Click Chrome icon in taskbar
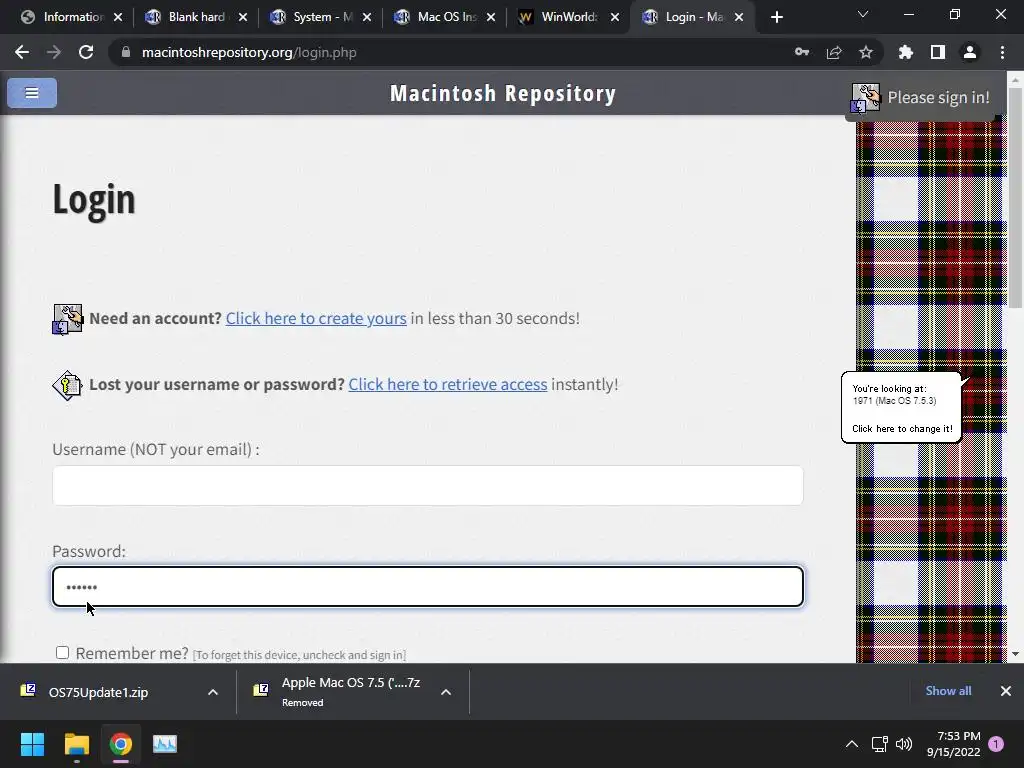This screenshot has height=768, width=1024. [121, 744]
